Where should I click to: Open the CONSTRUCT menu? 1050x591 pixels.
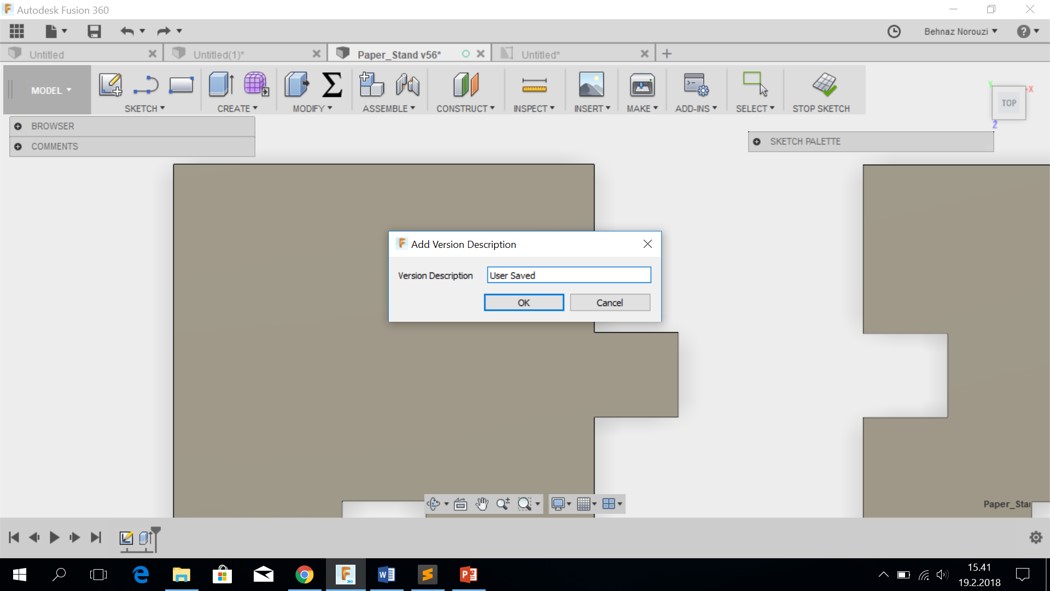click(465, 108)
